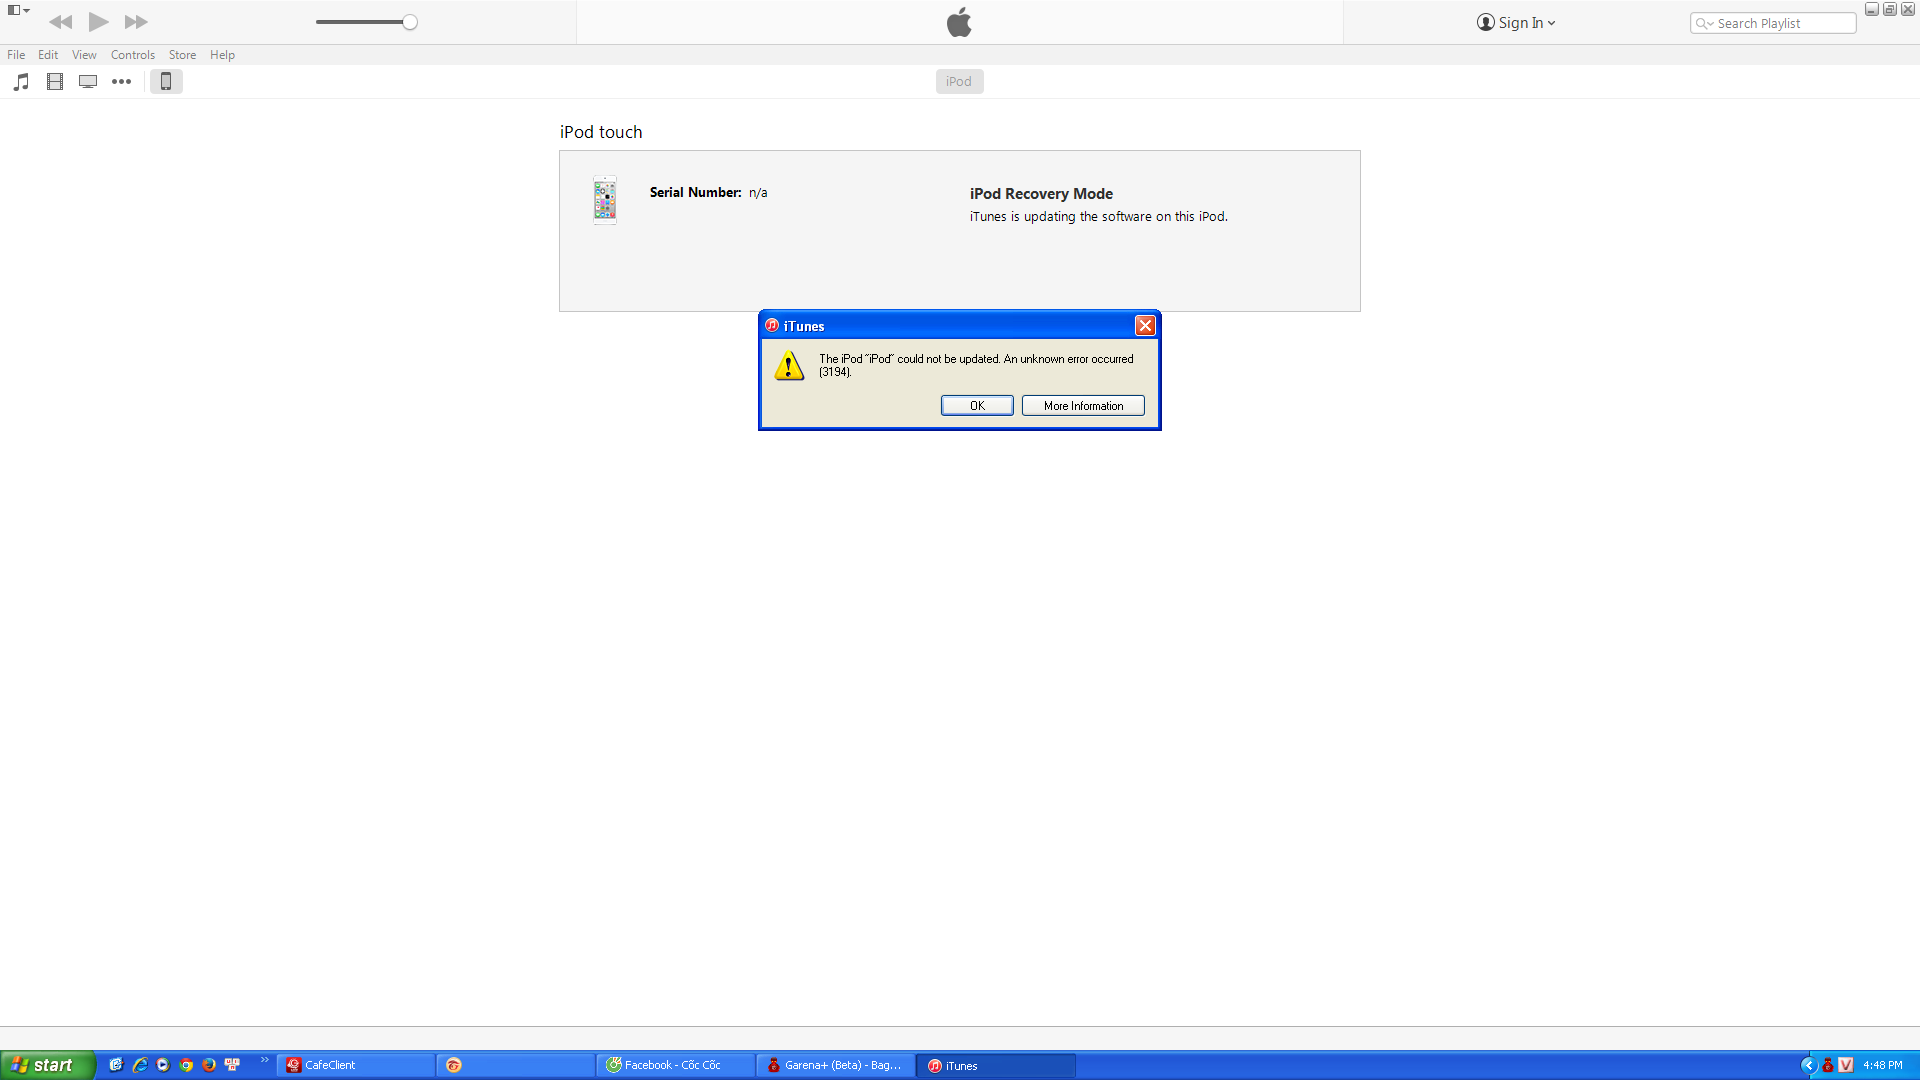1920x1080 pixels.
Task: Click the iPod touch title text
Action: click(x=601, y=132)
